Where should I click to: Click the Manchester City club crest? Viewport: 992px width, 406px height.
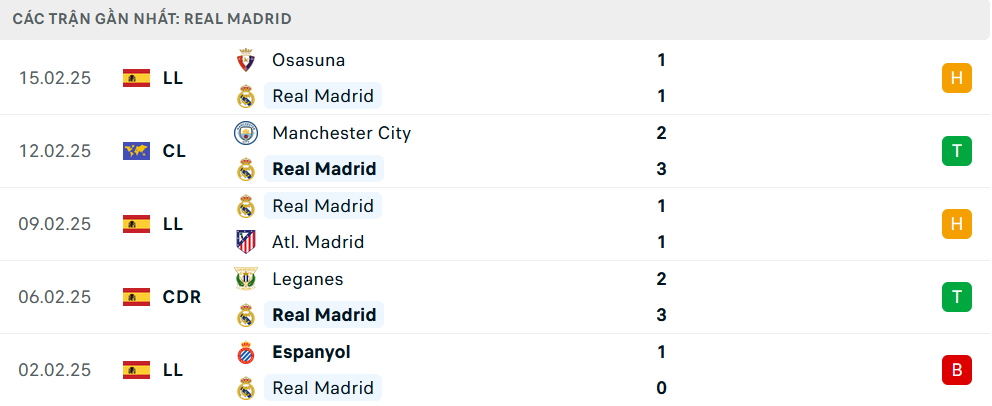tap(245, 133)
